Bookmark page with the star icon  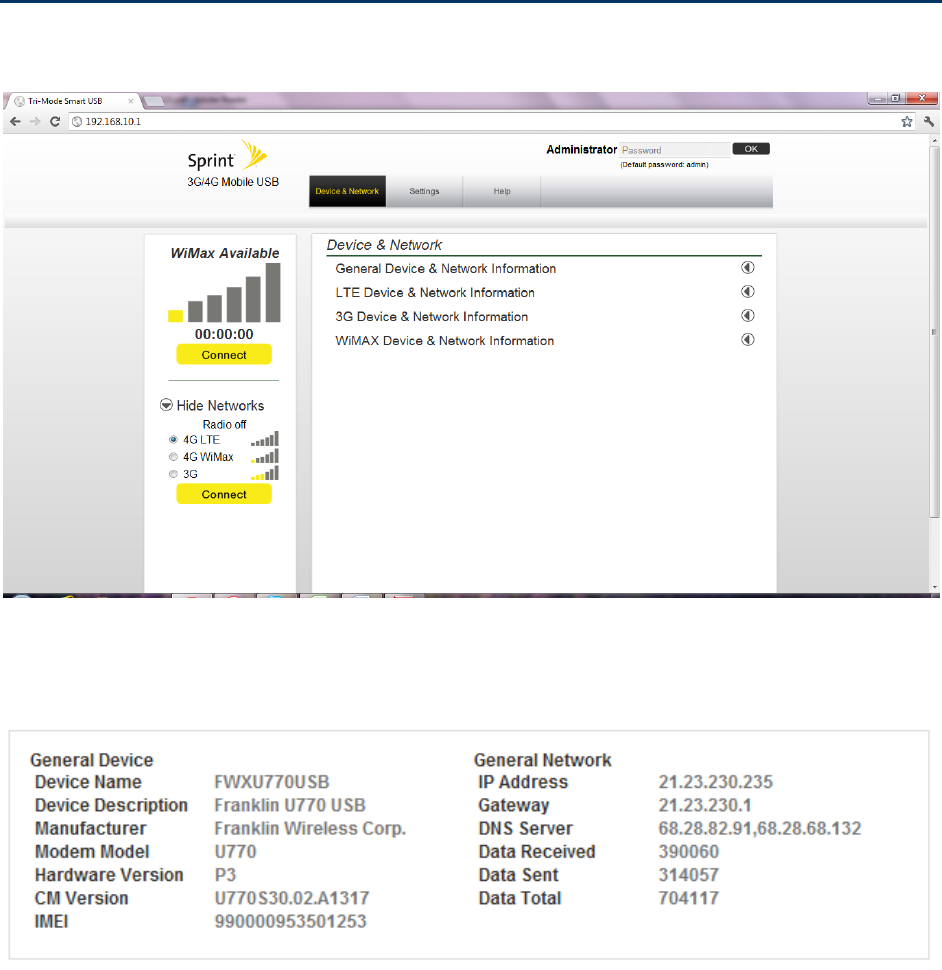coord(907,122)
